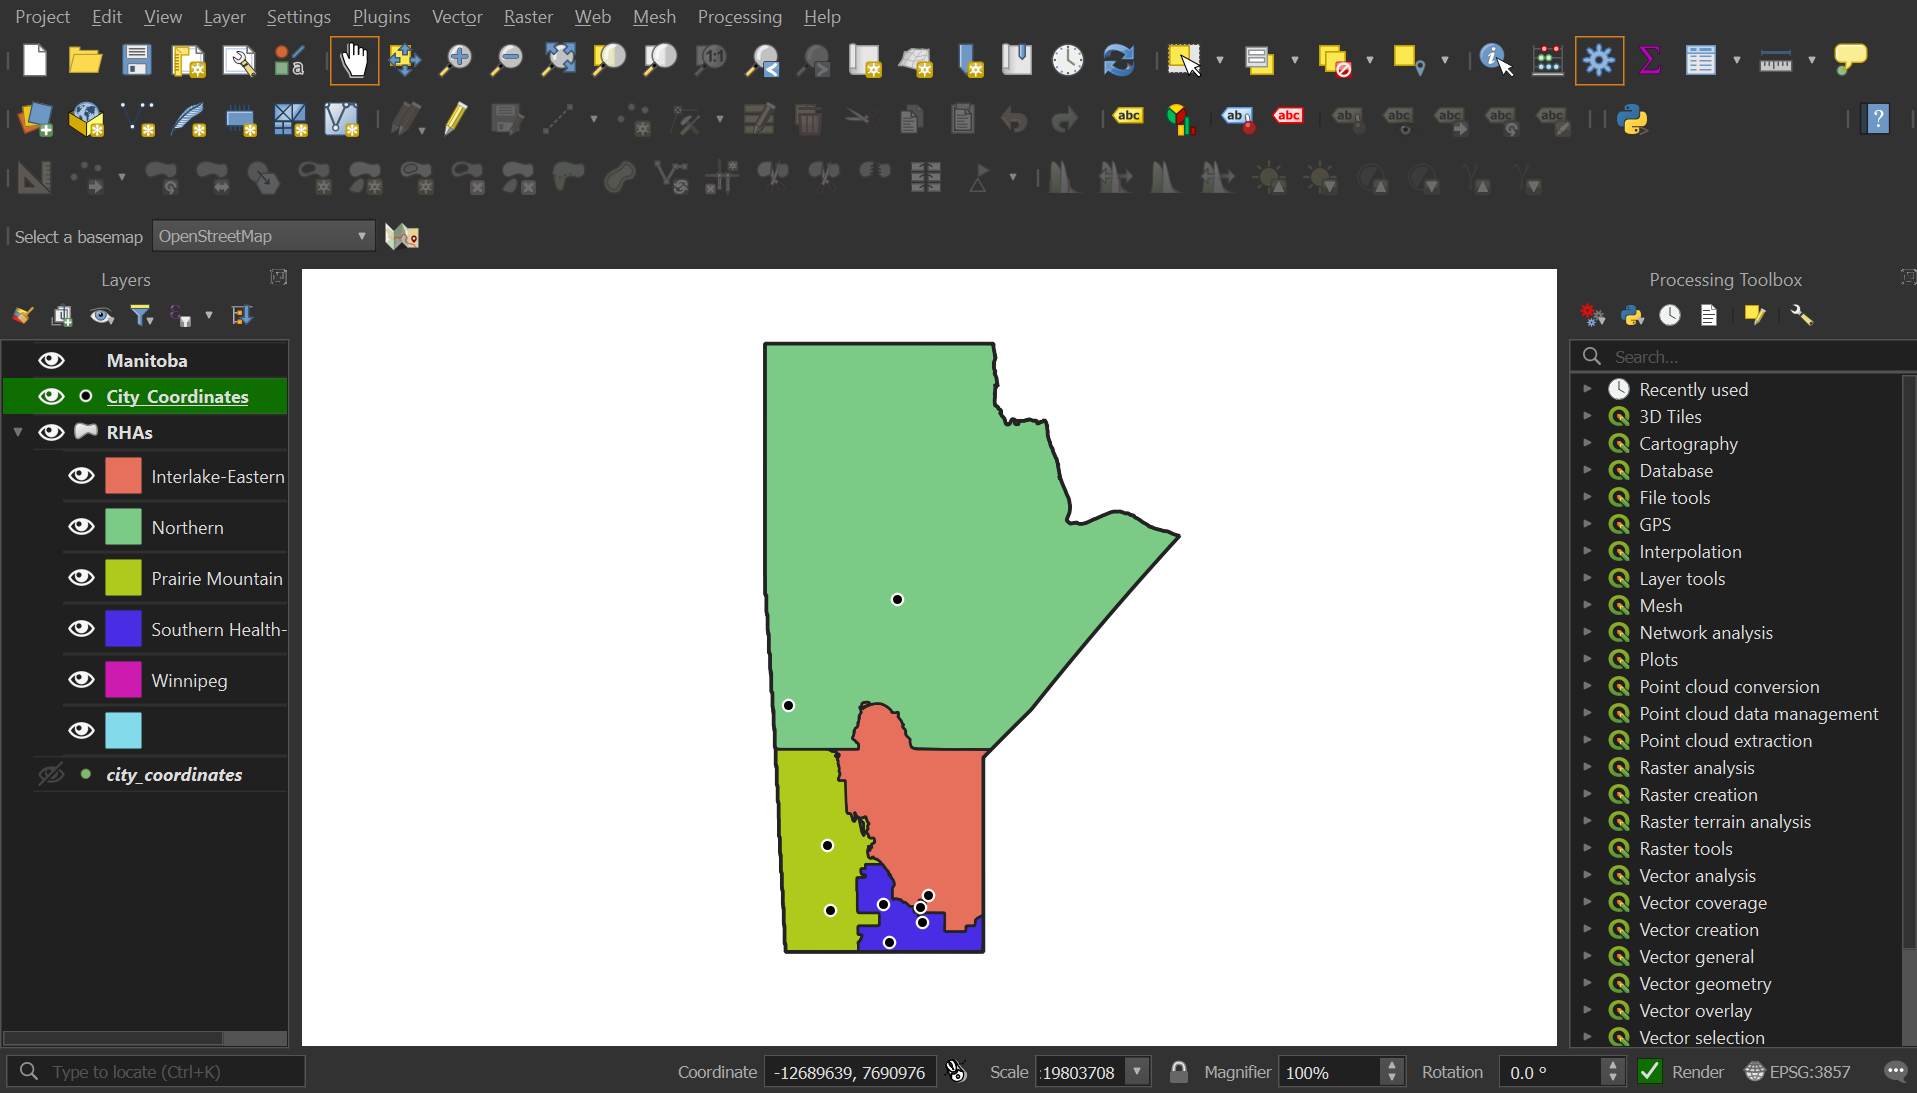
Task: Click the Identify Features tool
Action: coord(1495,61)
